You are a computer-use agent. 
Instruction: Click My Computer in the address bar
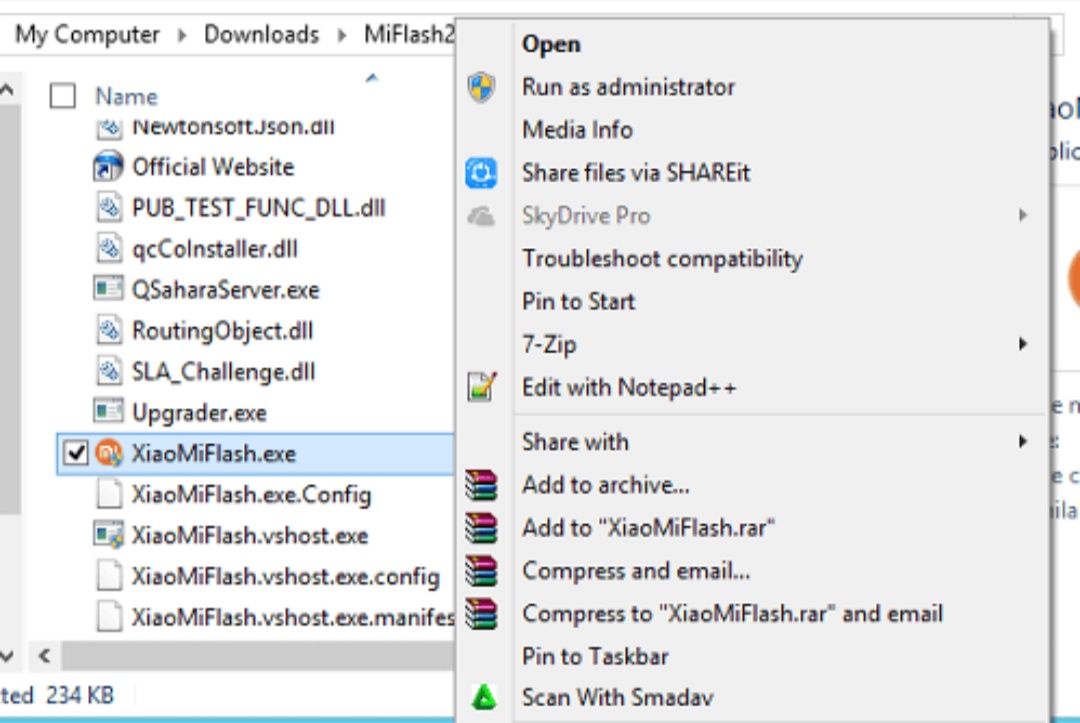(87, 34)
